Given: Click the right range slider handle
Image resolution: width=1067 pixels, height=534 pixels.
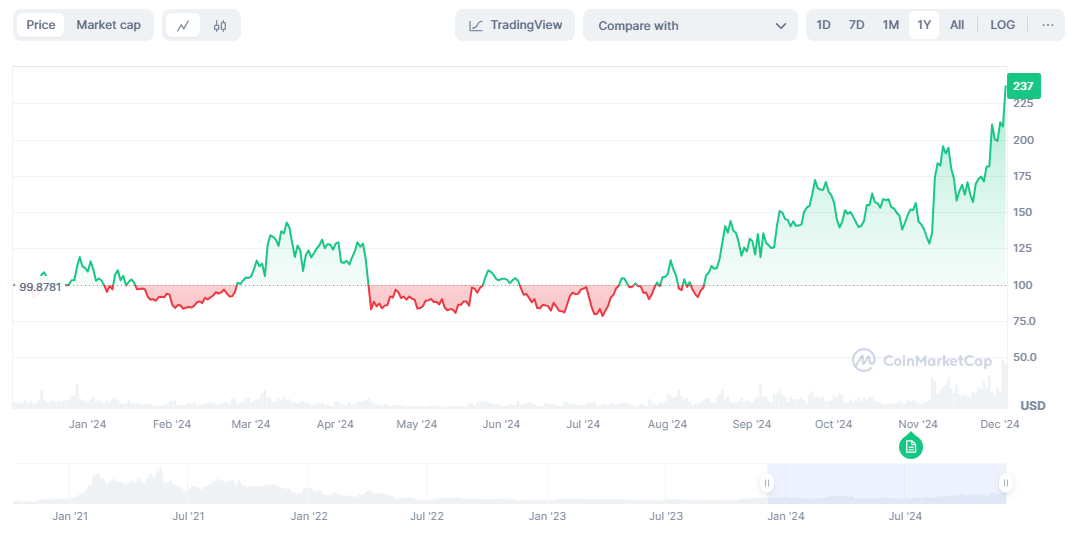Looking at the screenshot, I should pos(1005,484).
